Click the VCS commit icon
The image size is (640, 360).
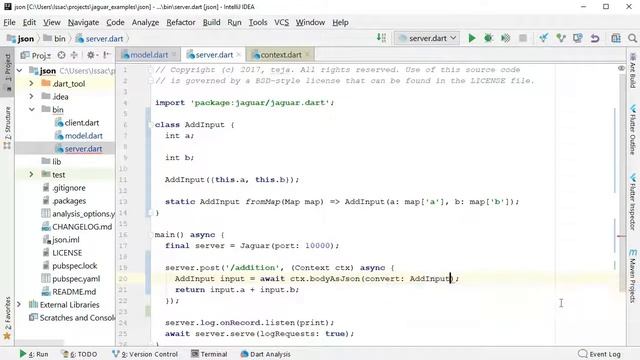(561, 38)
